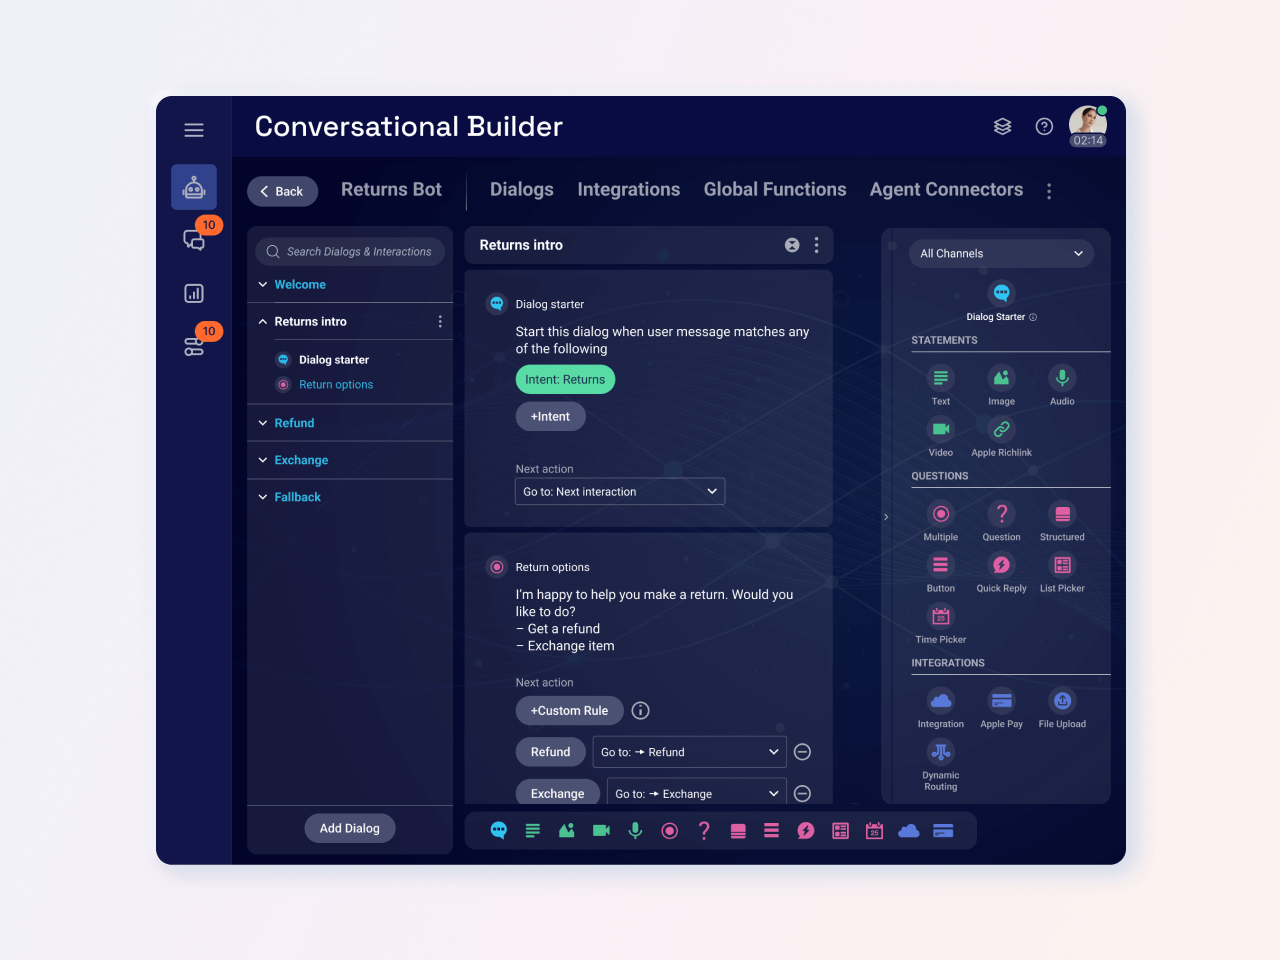This screenshot has height=960, width=1280.
Task: Open conversations icon with badge 10
Action: pos(194,239)
